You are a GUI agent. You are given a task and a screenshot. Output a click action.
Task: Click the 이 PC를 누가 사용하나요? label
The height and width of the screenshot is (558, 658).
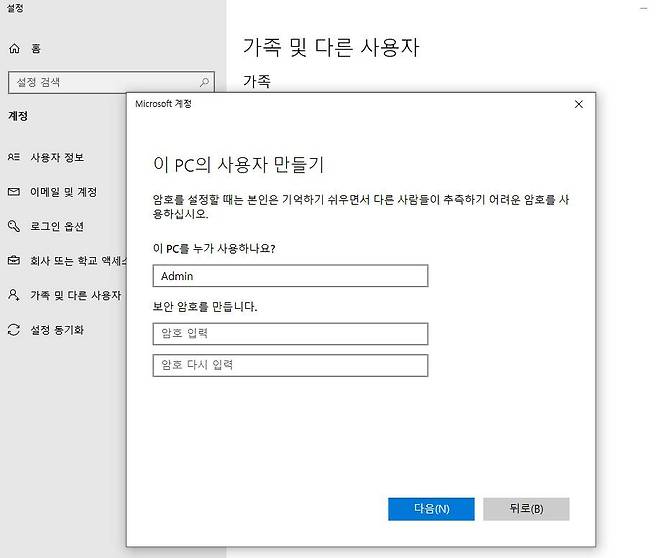(x=214, y=248)
